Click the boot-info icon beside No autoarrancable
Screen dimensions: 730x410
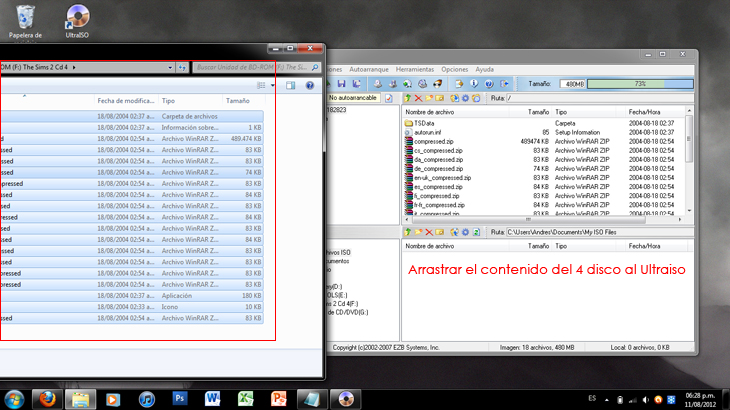coord(389,98)
